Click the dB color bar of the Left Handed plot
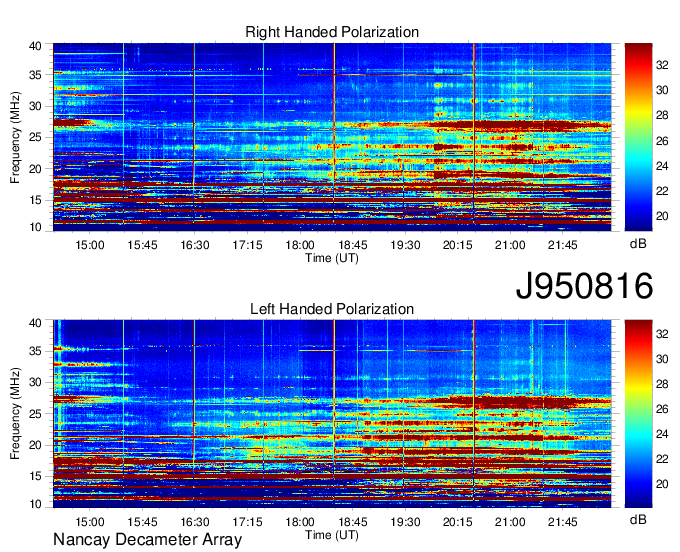The width and height of the screenshot is (680, 552). pyautogui.click(x=638, y=414)
